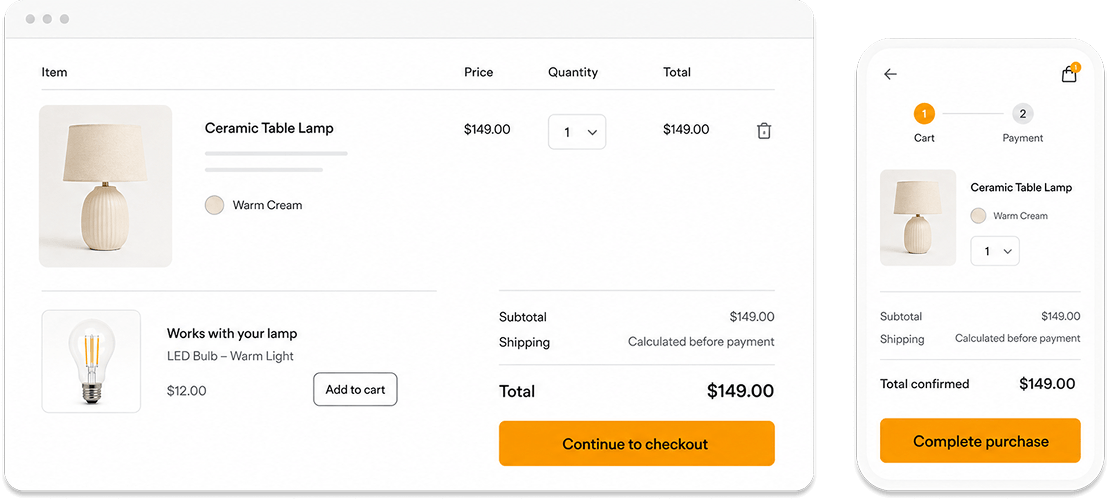The width and height of the screenshot is (1109, 500).
Task: Select step 1 Cart circle
Action: 924,113
